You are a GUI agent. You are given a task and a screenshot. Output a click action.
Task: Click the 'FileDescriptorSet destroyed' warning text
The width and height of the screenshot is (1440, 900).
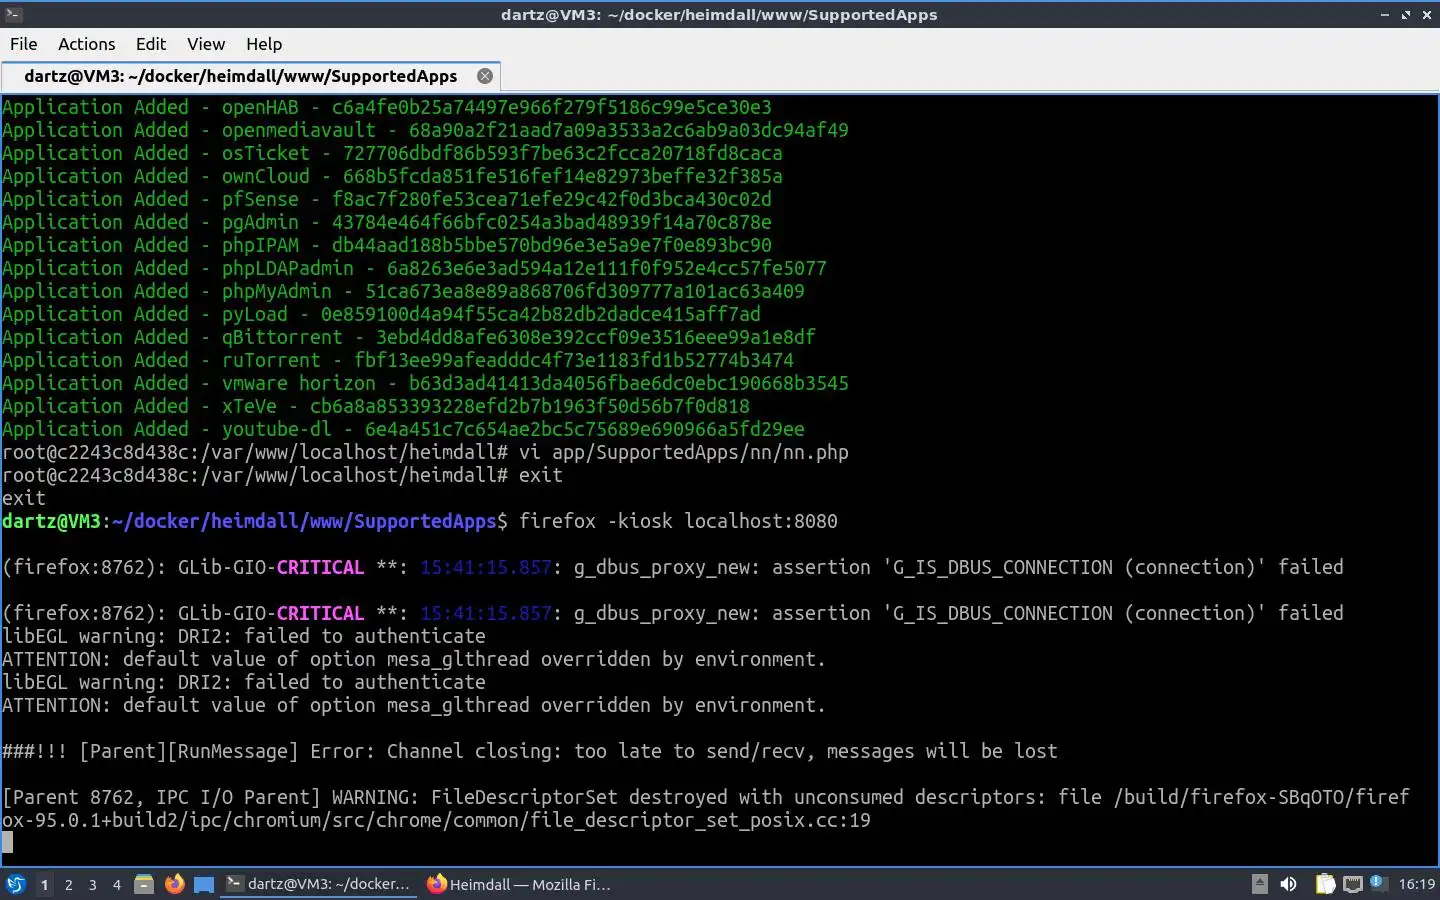[x=705, y=808]
